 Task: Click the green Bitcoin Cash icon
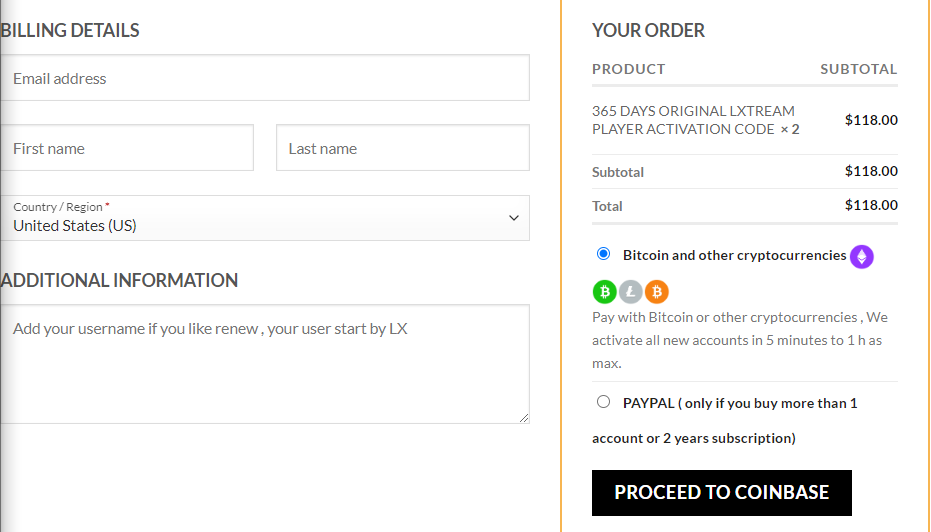click(x=604, y=292)
